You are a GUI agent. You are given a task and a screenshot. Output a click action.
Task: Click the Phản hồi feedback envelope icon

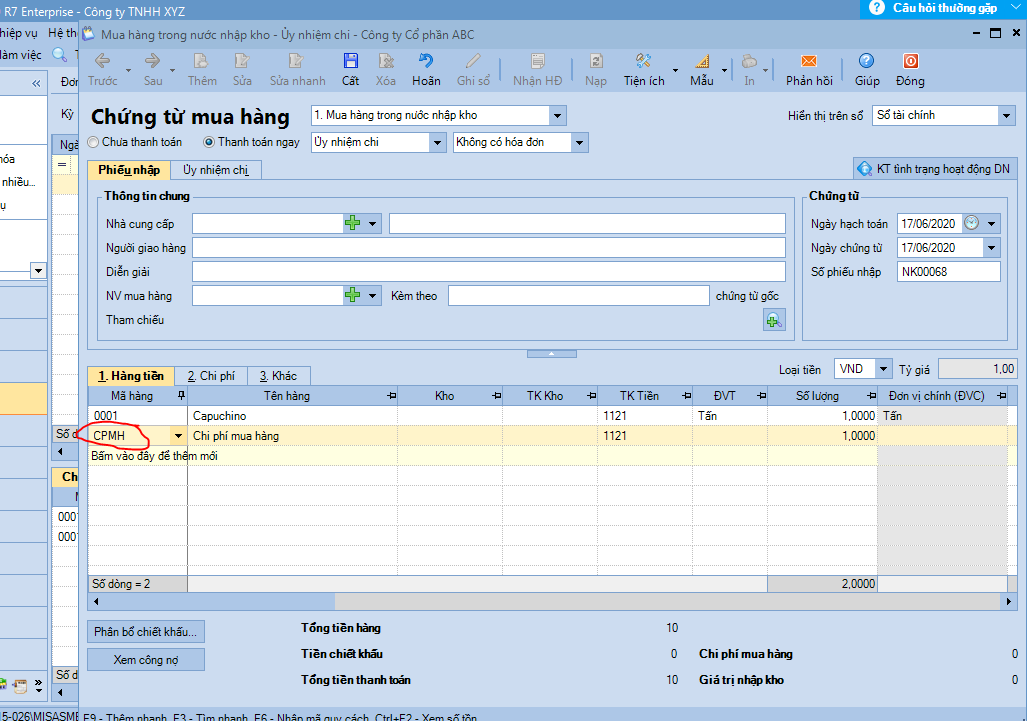[x=808, y=62]
